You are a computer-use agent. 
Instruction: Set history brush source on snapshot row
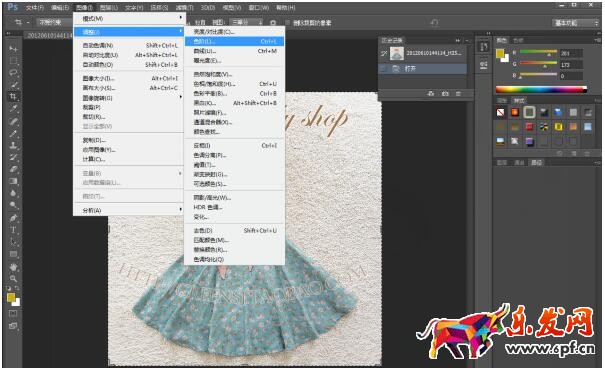coord(384,53)
